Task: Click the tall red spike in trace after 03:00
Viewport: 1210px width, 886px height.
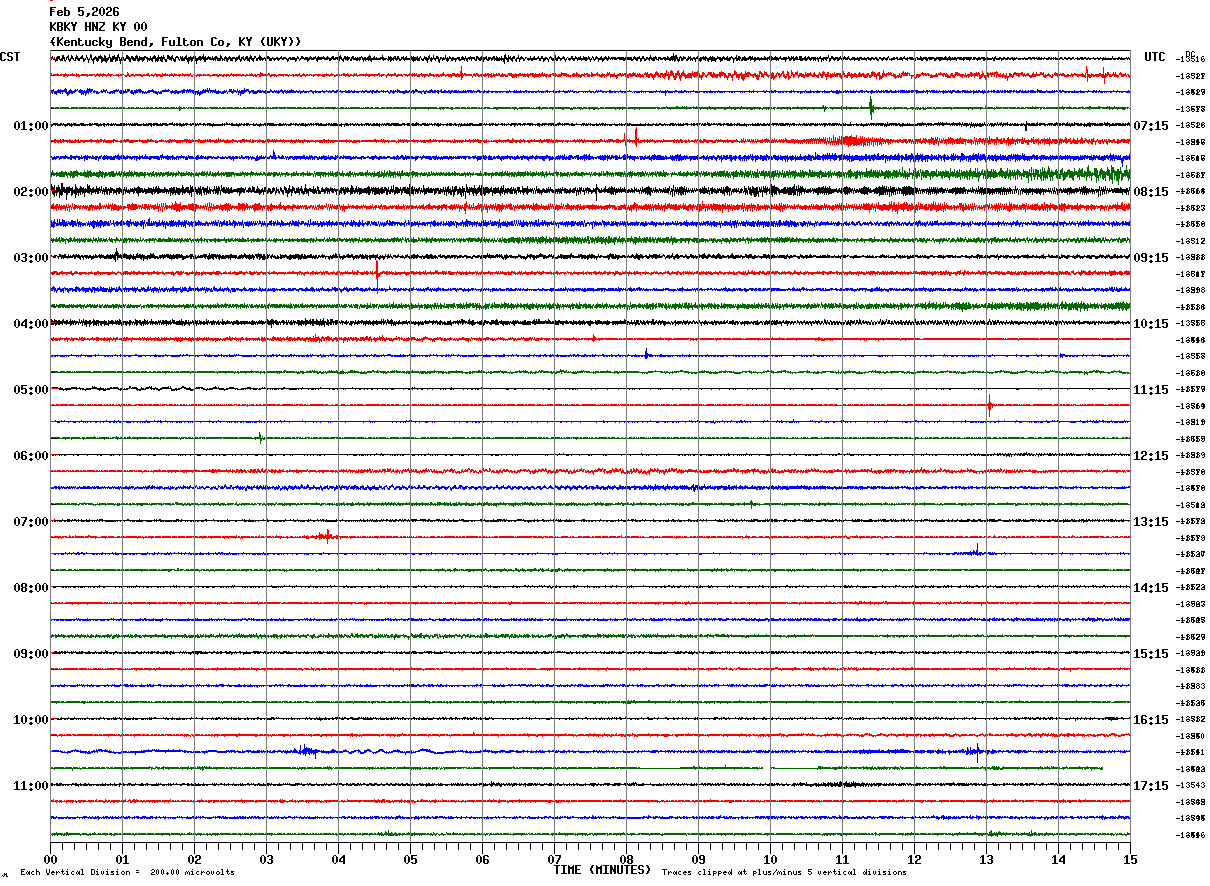Action: tap(377, 273)
